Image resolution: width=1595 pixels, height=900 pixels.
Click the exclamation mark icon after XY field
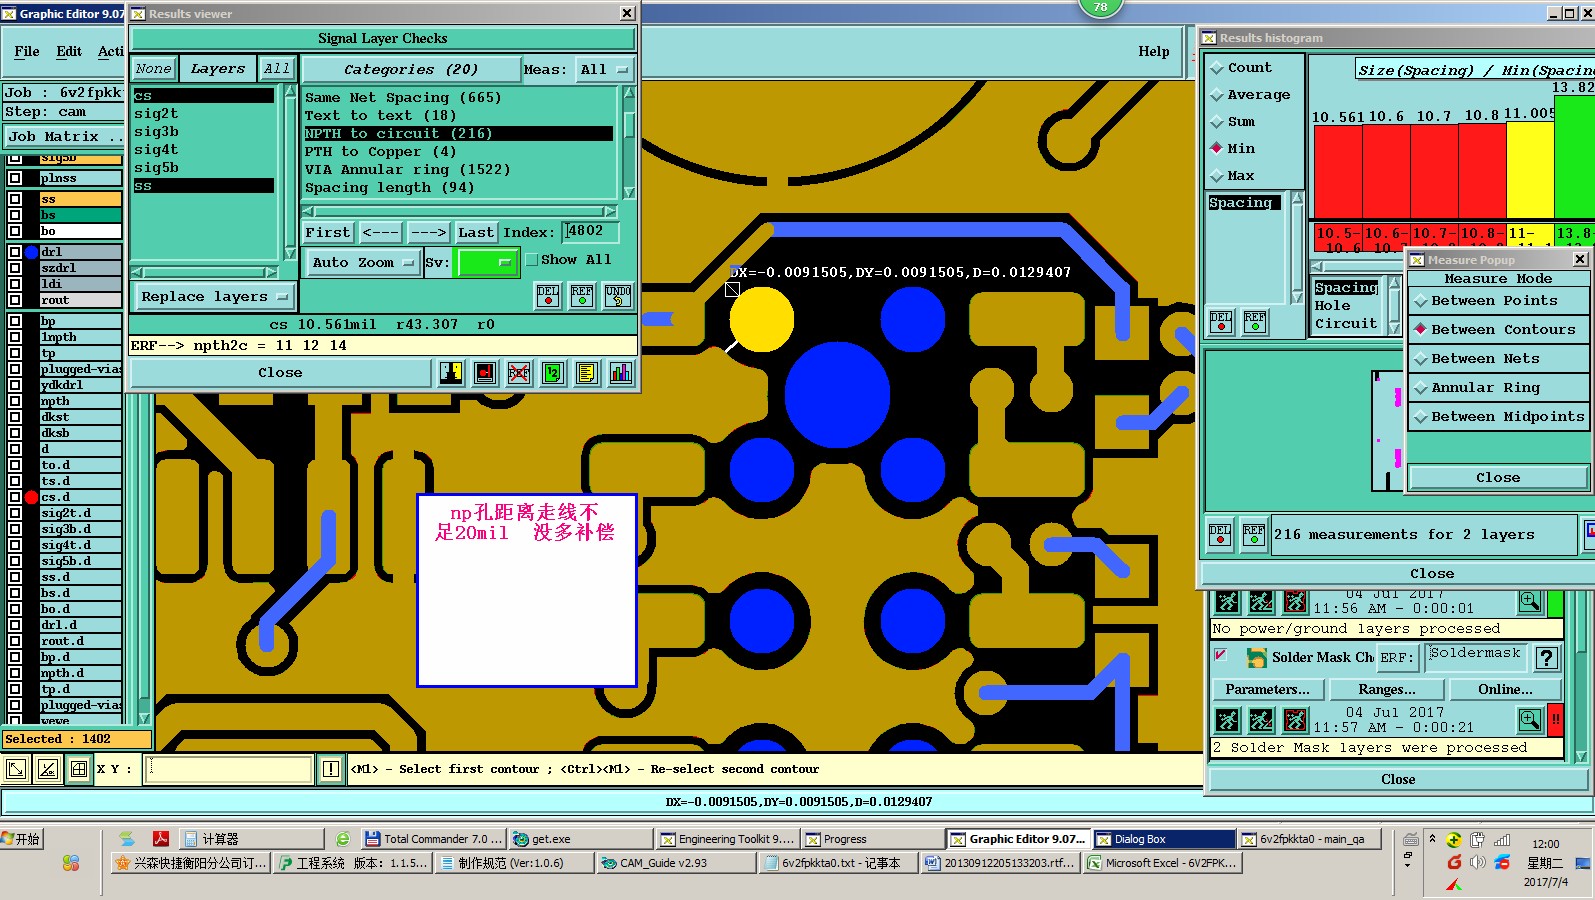331,769
